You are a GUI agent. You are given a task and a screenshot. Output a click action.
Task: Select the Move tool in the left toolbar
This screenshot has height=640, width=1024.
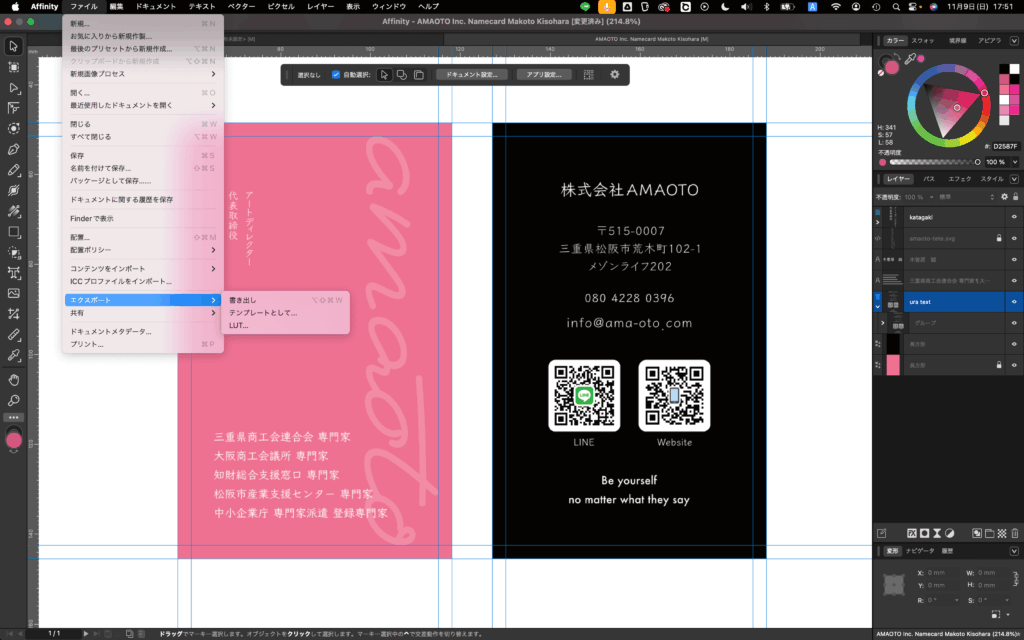[x=13, y=46]
